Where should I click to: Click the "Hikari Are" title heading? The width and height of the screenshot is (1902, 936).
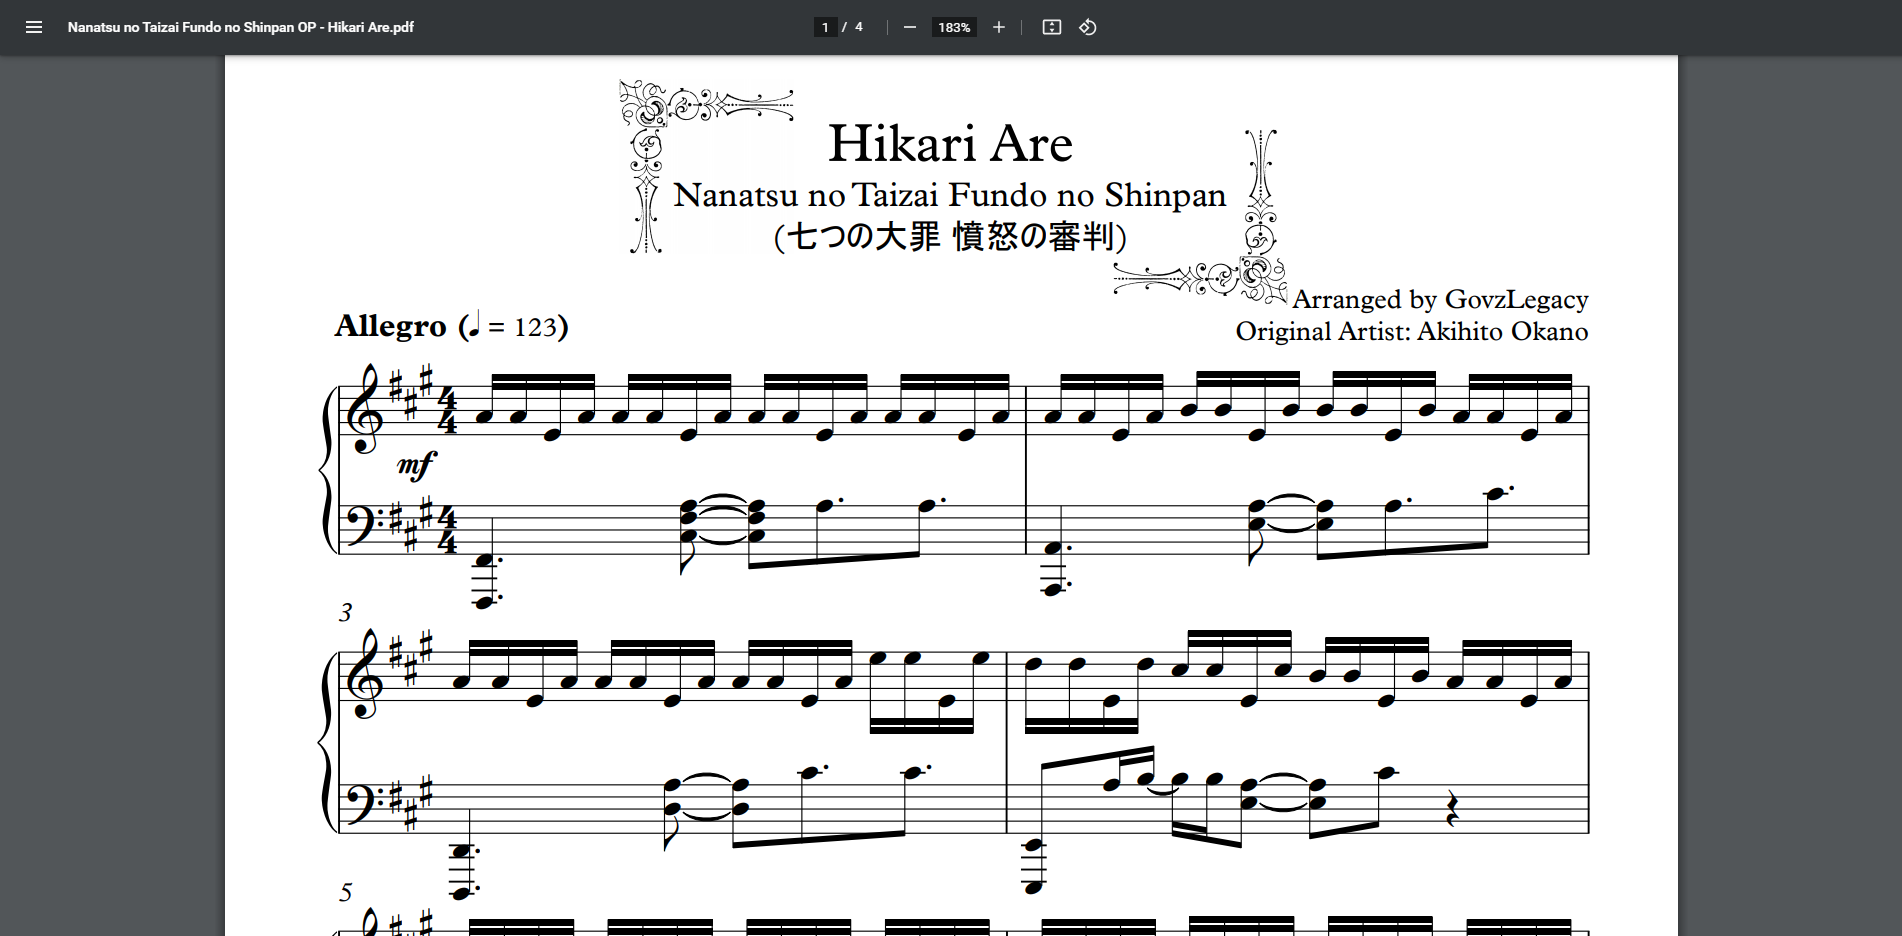pyautogui.click(x=950, y=143)
